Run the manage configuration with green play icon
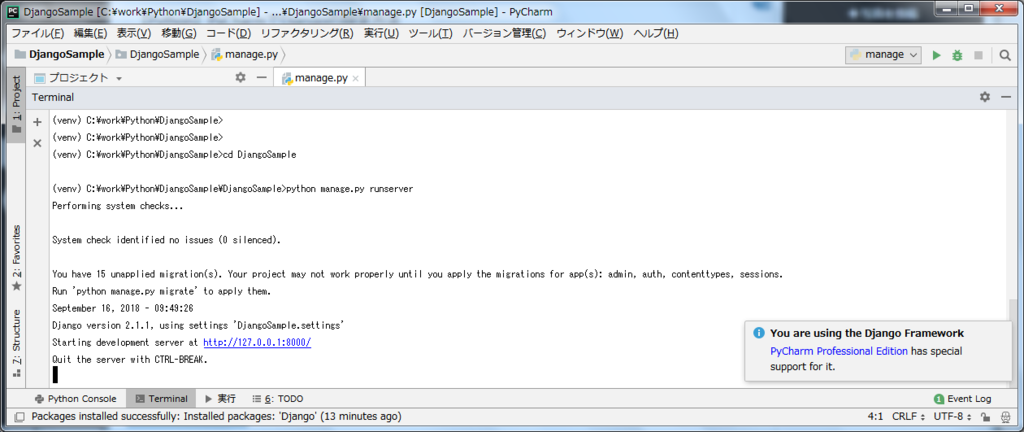Image resolution: width=1024 pixels, height=432 pixels. pyautogui.click(x=936, y=55)
